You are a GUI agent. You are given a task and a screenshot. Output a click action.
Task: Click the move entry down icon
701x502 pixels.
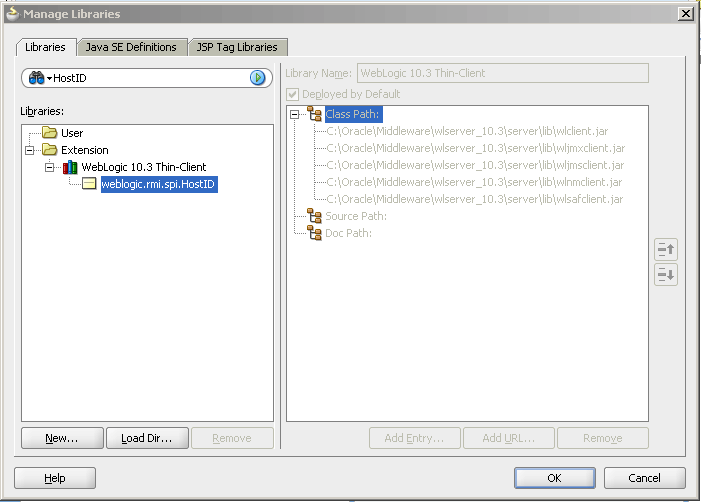(x=666, y=274)
